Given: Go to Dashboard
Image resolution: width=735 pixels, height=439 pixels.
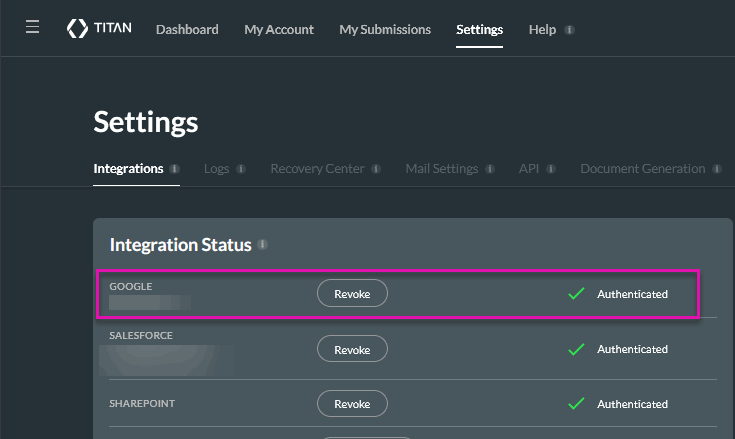Looking at the screenshot, I should [x=187, y=30].
